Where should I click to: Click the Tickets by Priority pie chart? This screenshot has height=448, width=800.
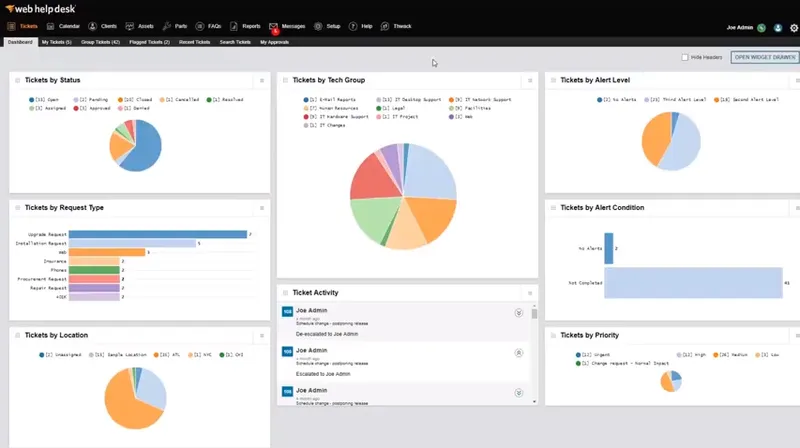point(671,381)
